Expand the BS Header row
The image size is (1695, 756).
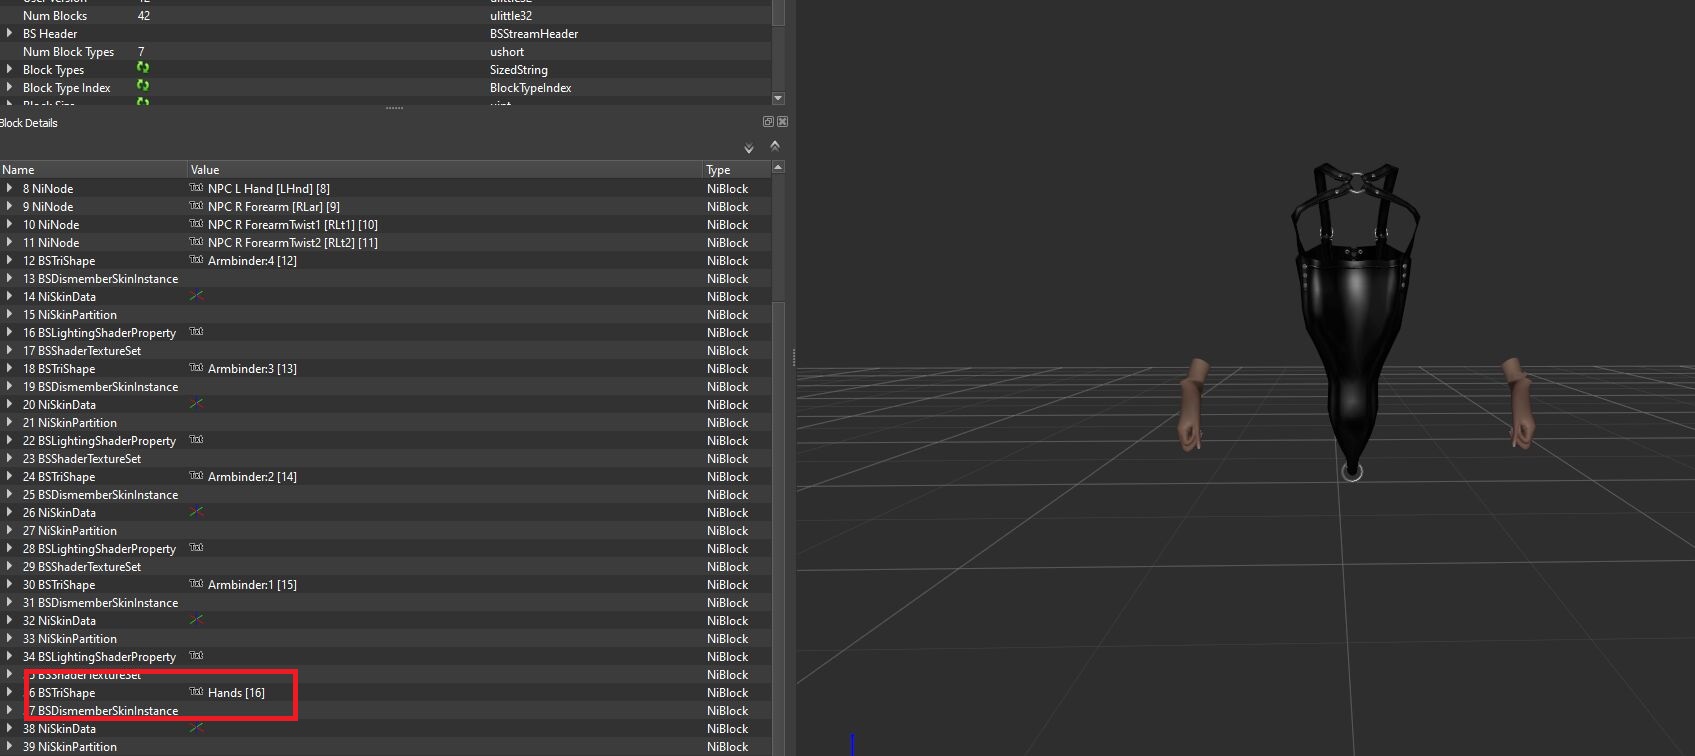[10, 33]
